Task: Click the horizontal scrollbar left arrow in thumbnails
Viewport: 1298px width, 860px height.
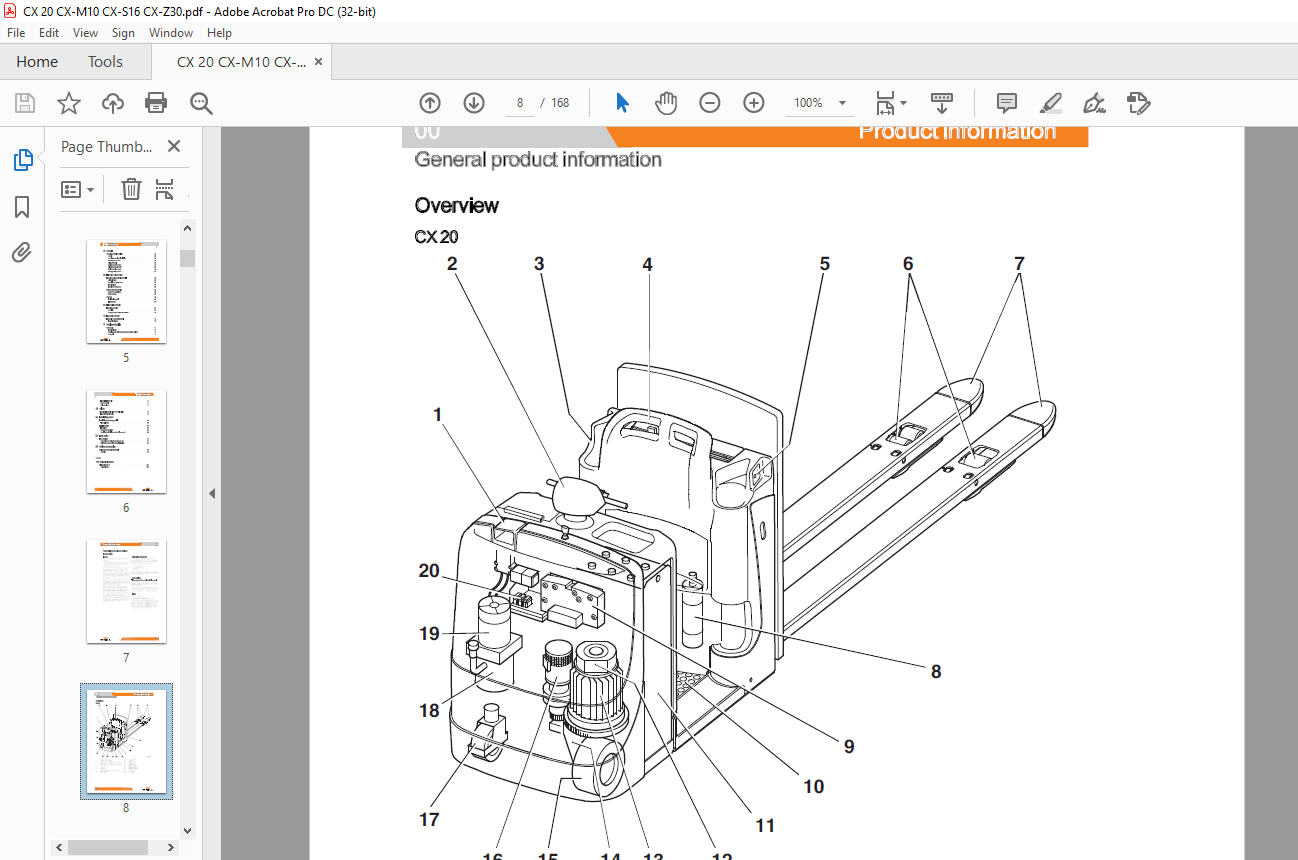Action: pos(60,847)
